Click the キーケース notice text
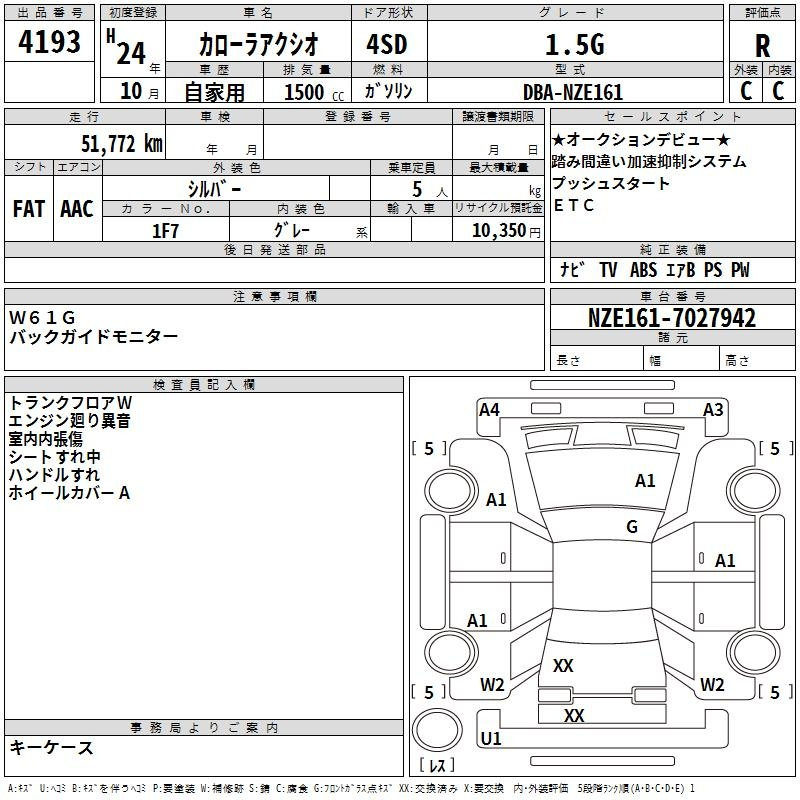Image resolution: width=800 pixels, height=800 pixels. [52, 748]
